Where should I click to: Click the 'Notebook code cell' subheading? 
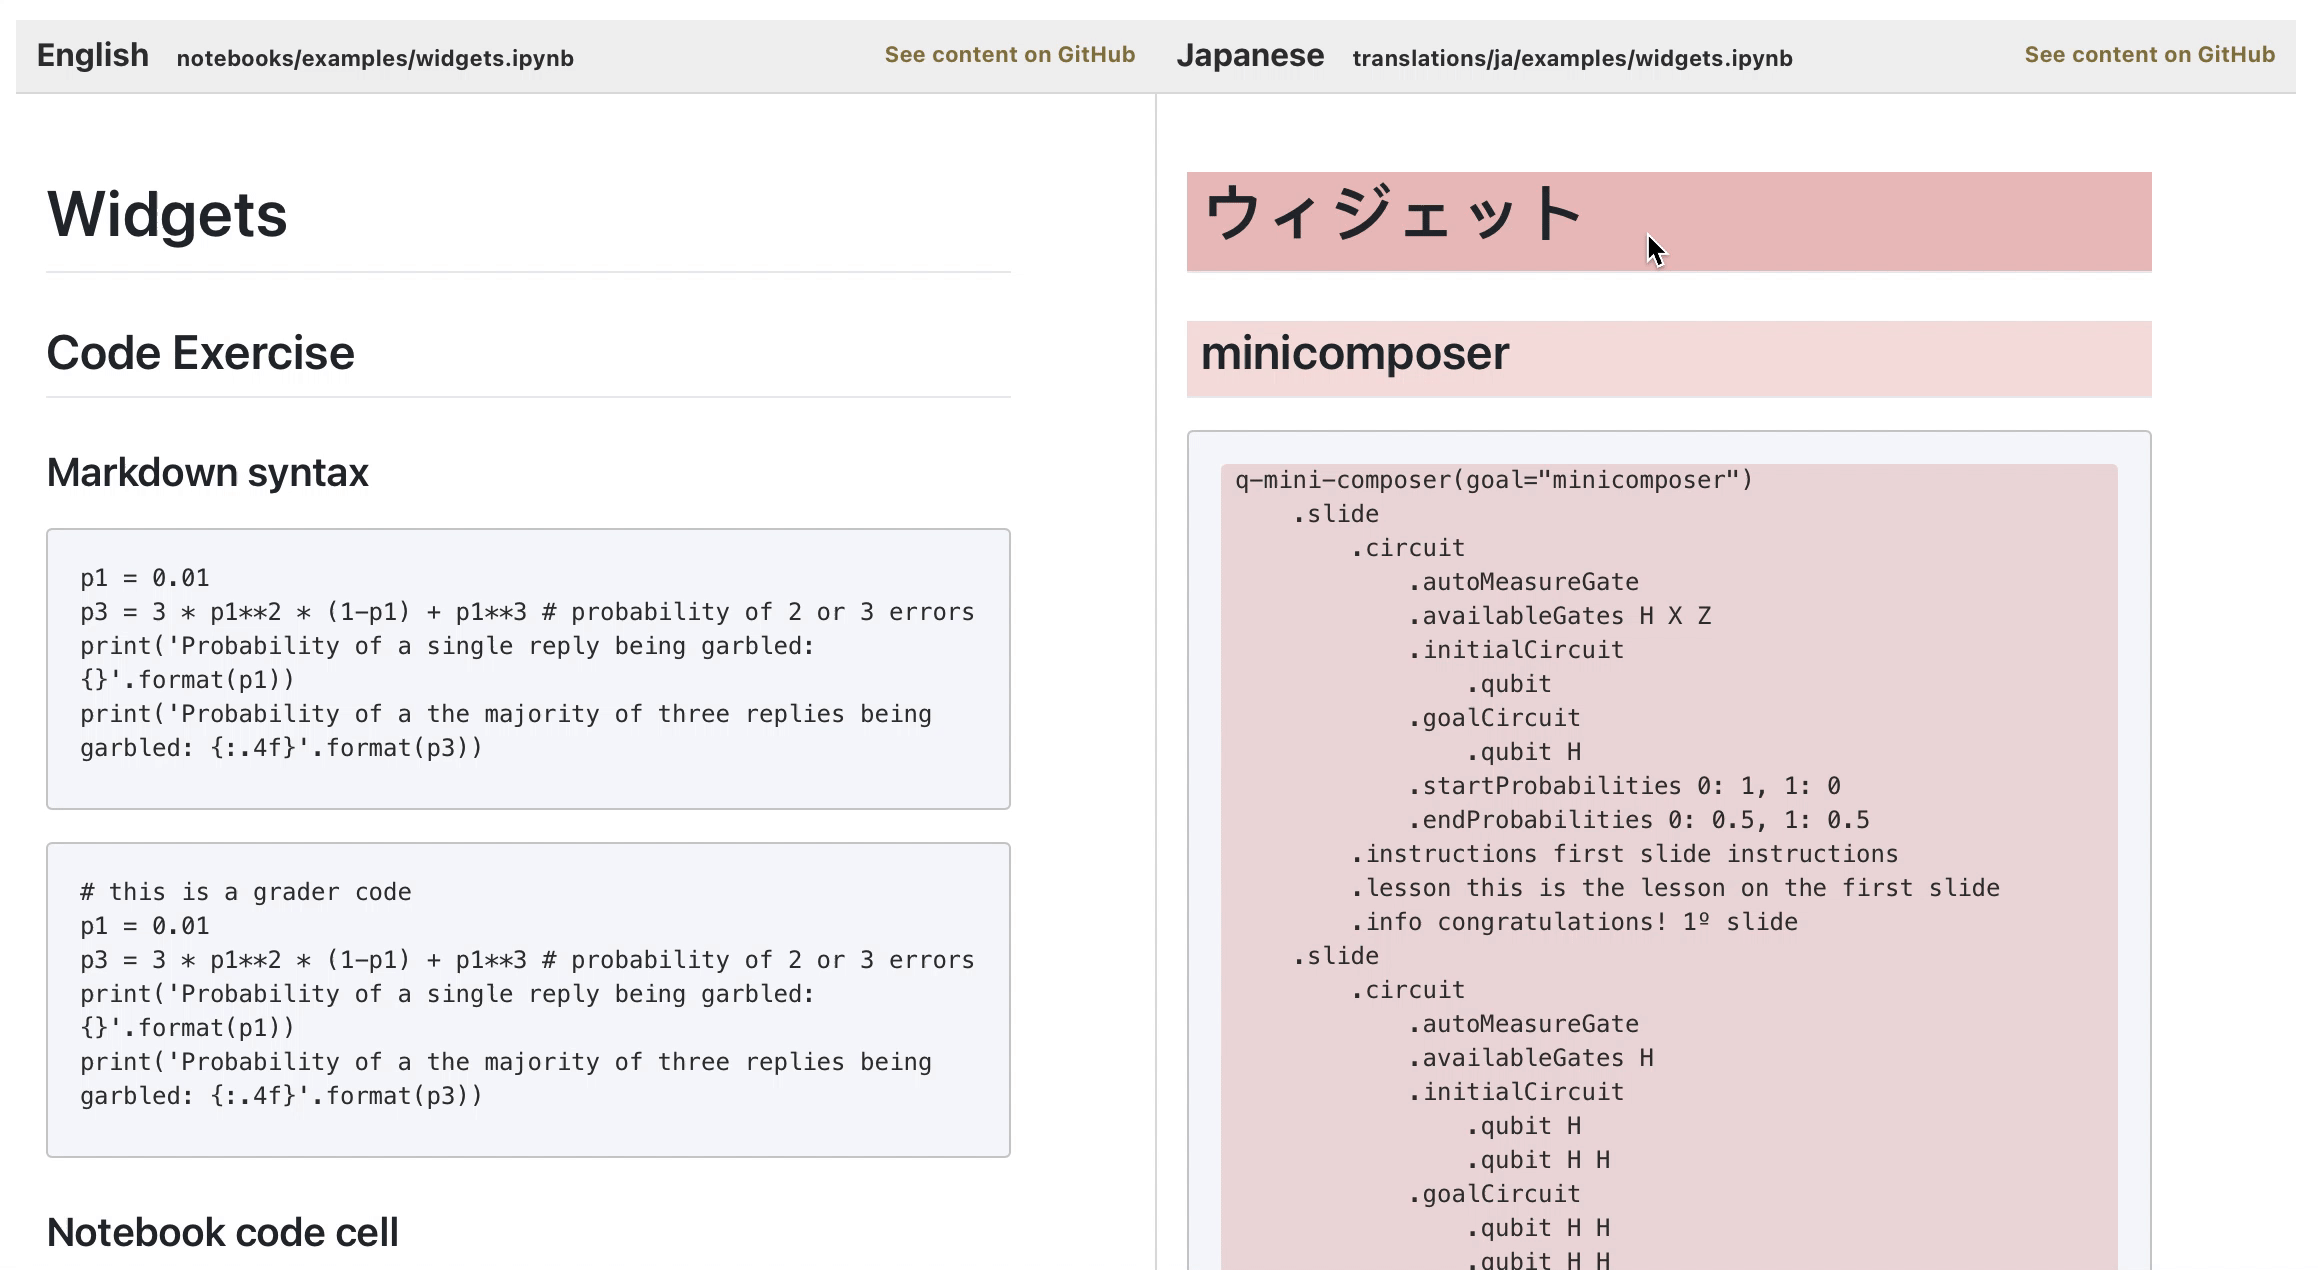223,1232
